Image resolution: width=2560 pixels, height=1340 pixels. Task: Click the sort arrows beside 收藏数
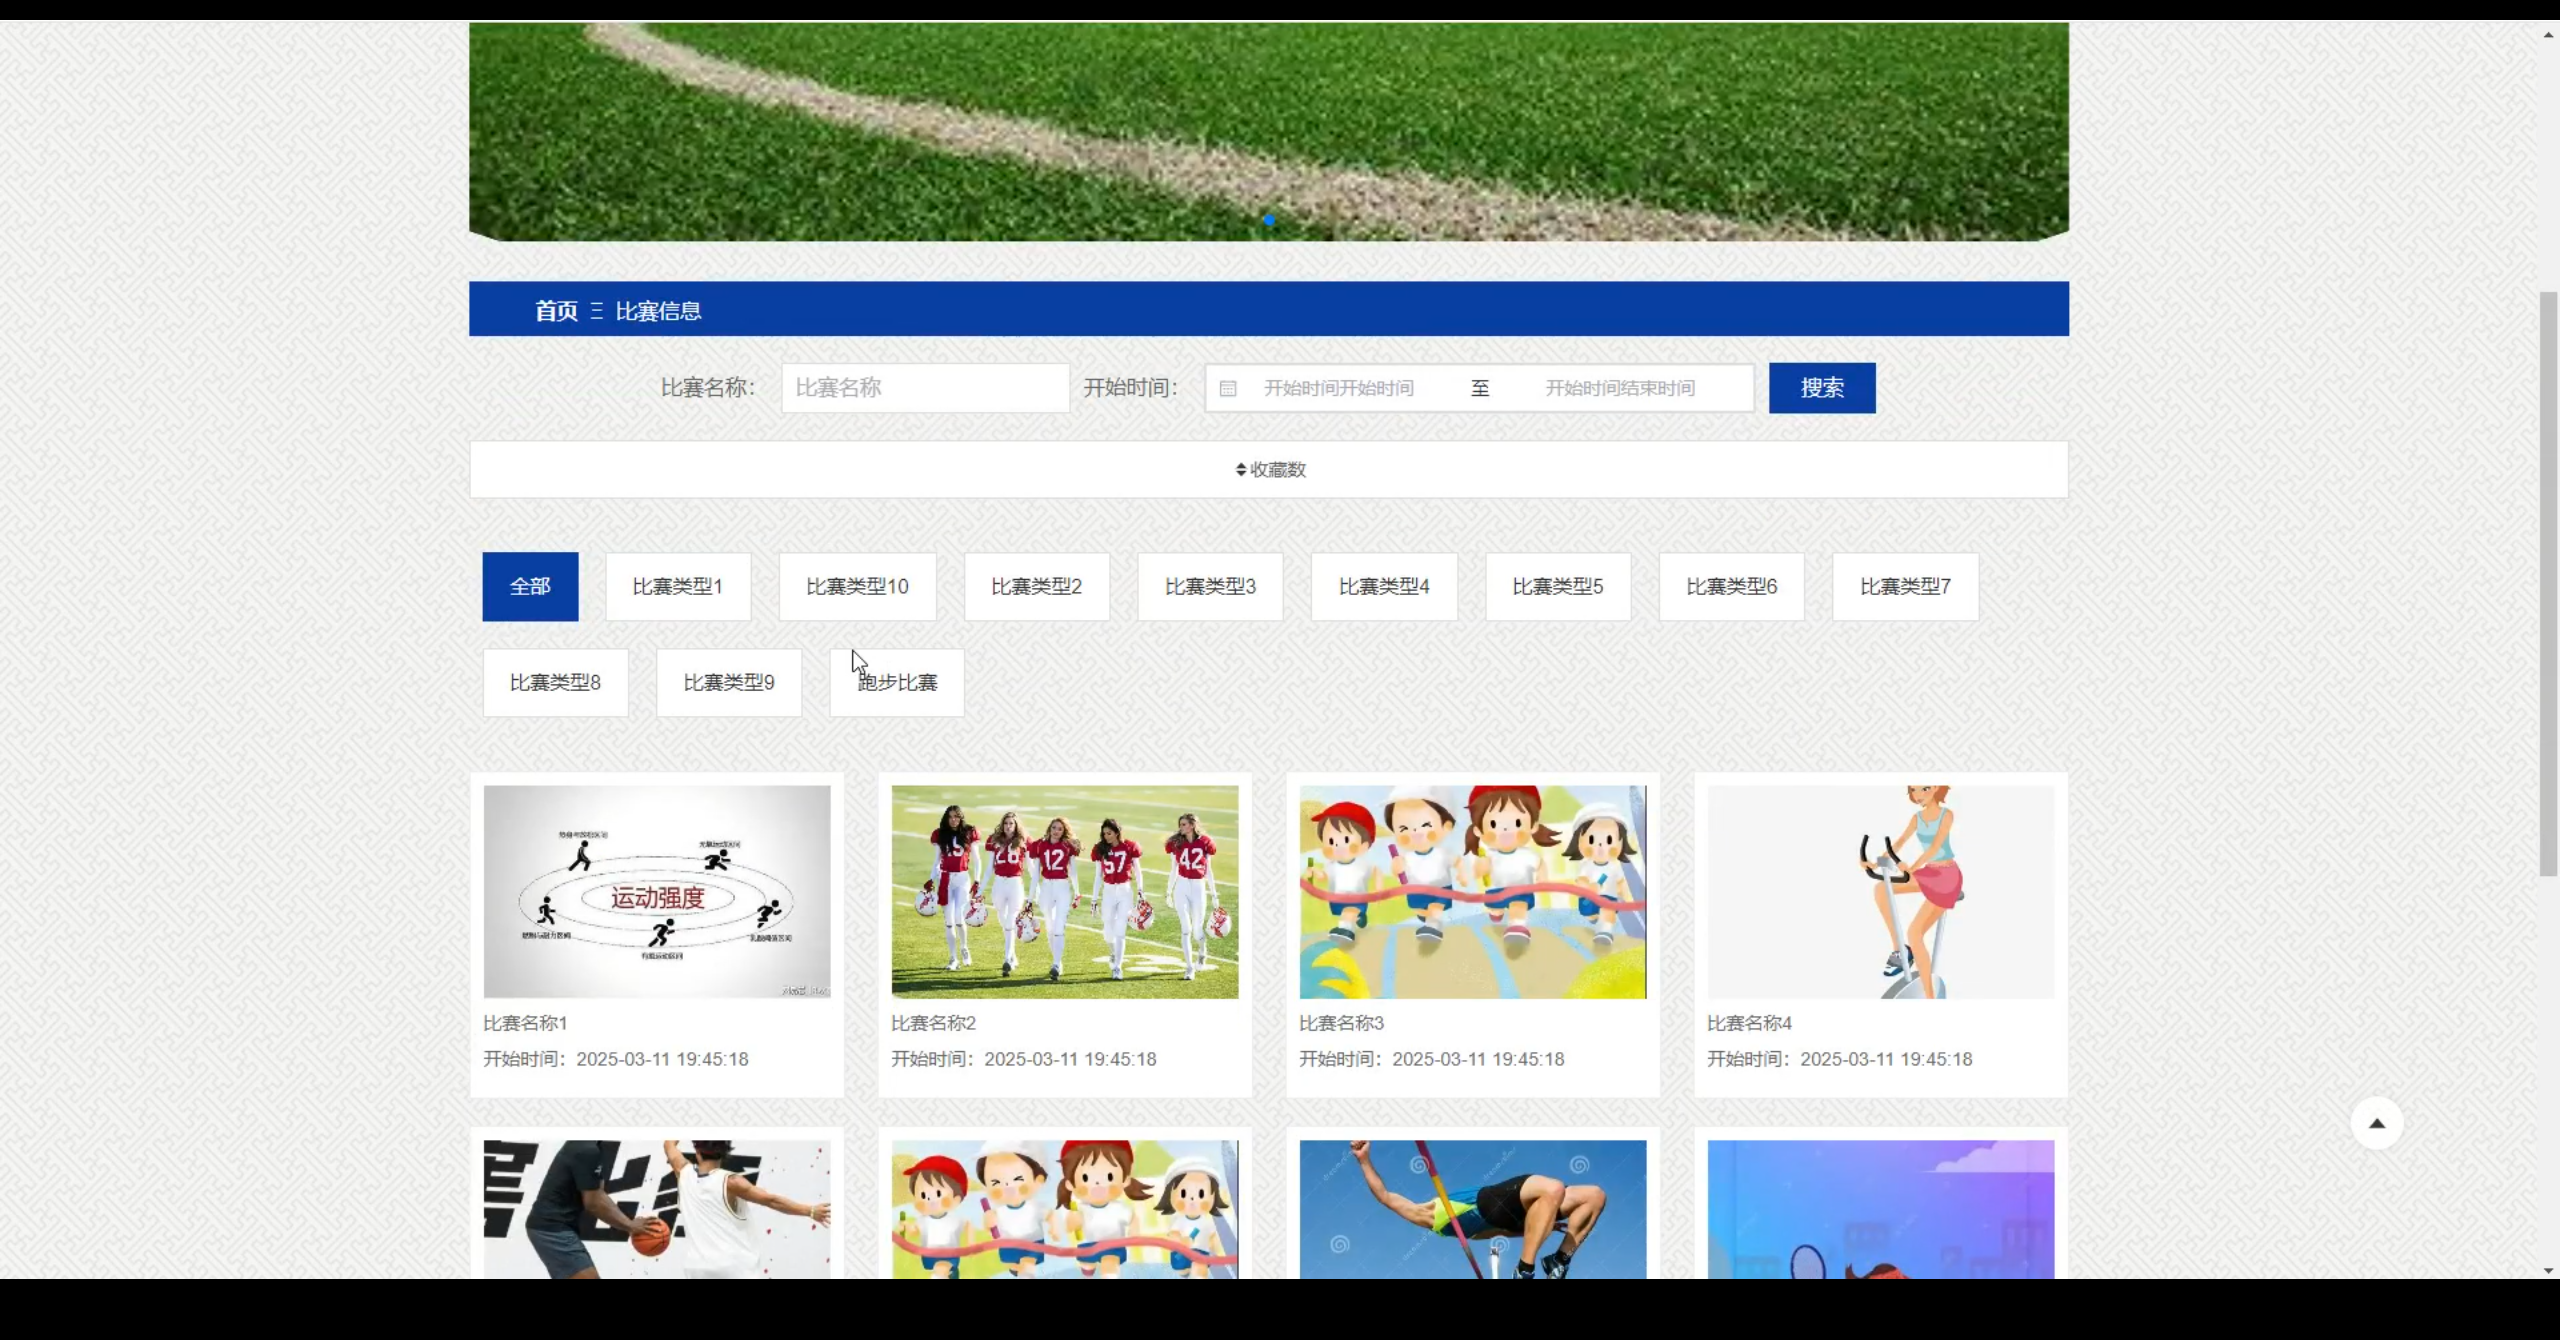pyautogui.click(x=1240, y=470)
